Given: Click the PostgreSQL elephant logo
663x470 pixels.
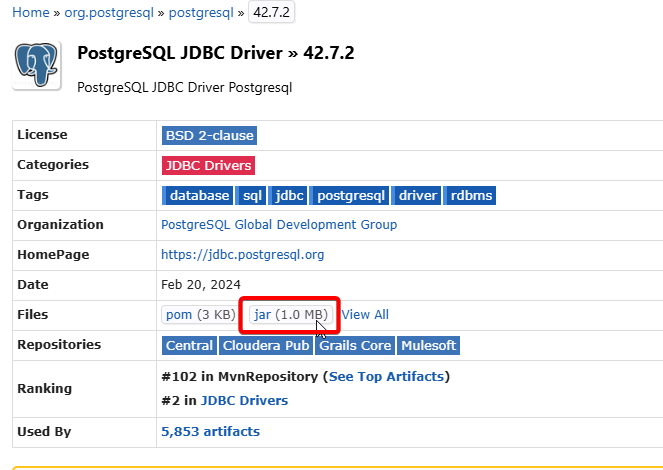Looking at the screenshot, I should coord(36,65).
